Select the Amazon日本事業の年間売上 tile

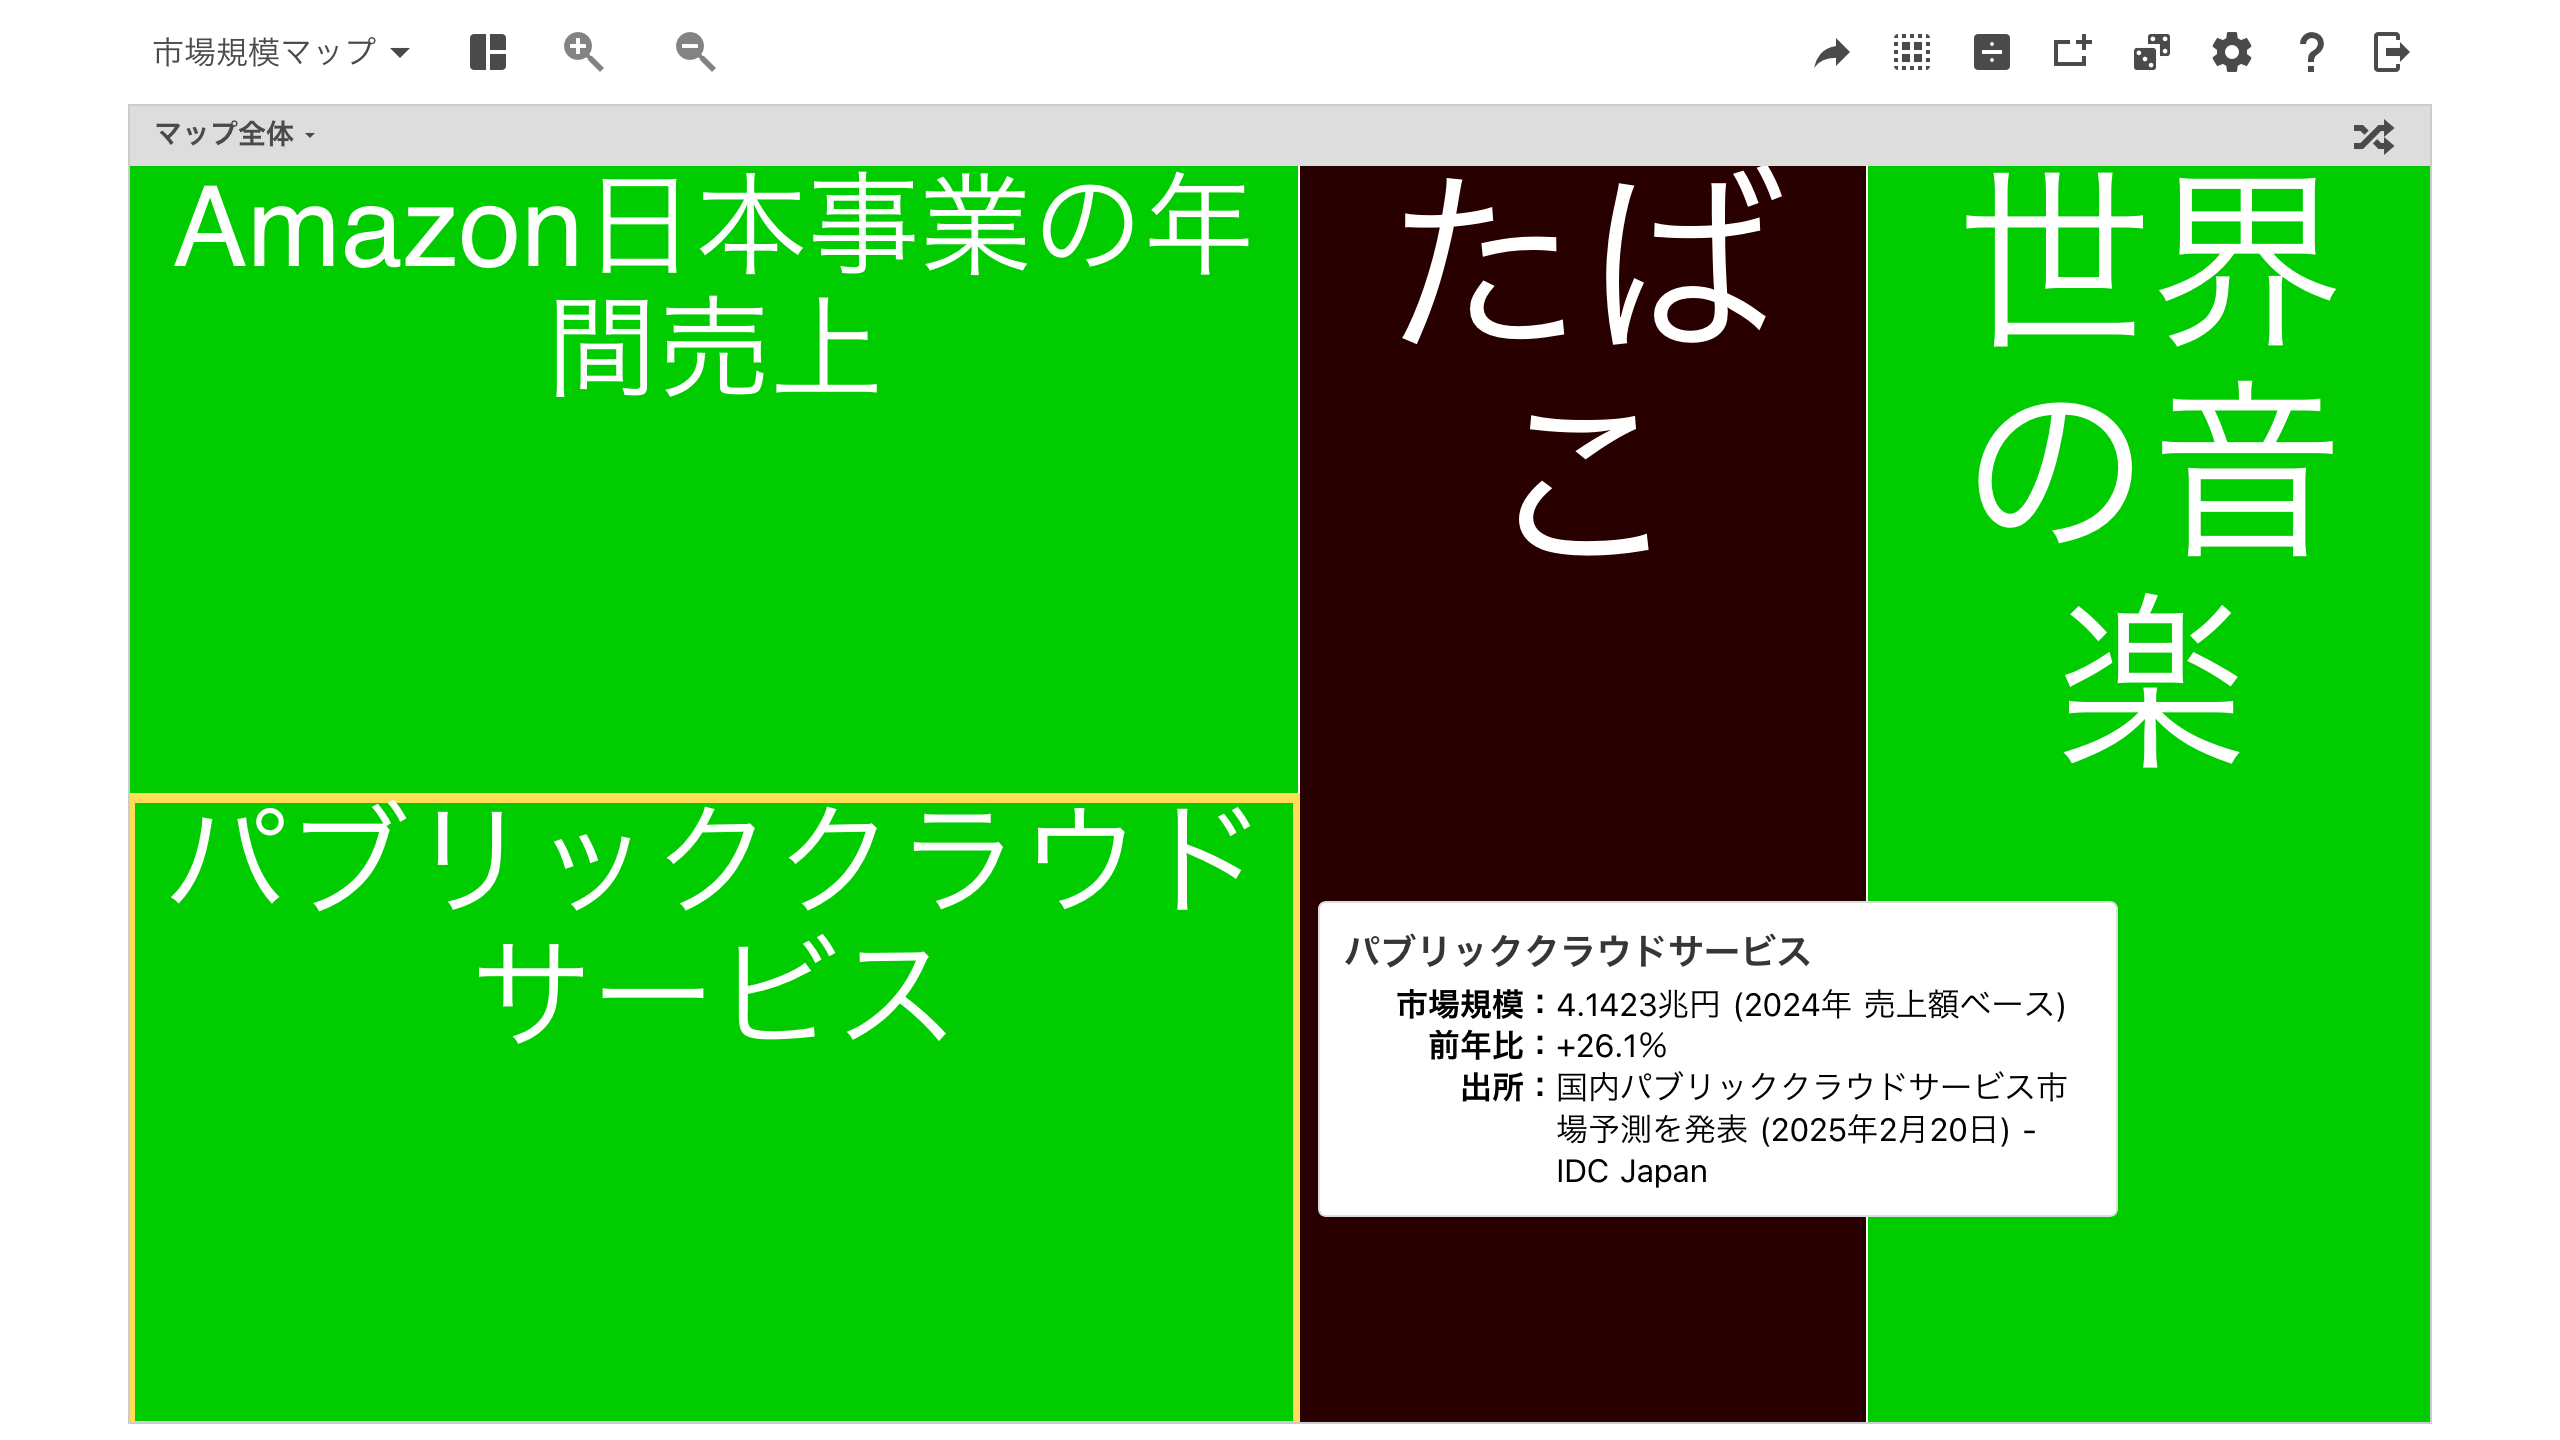(713, 479)
